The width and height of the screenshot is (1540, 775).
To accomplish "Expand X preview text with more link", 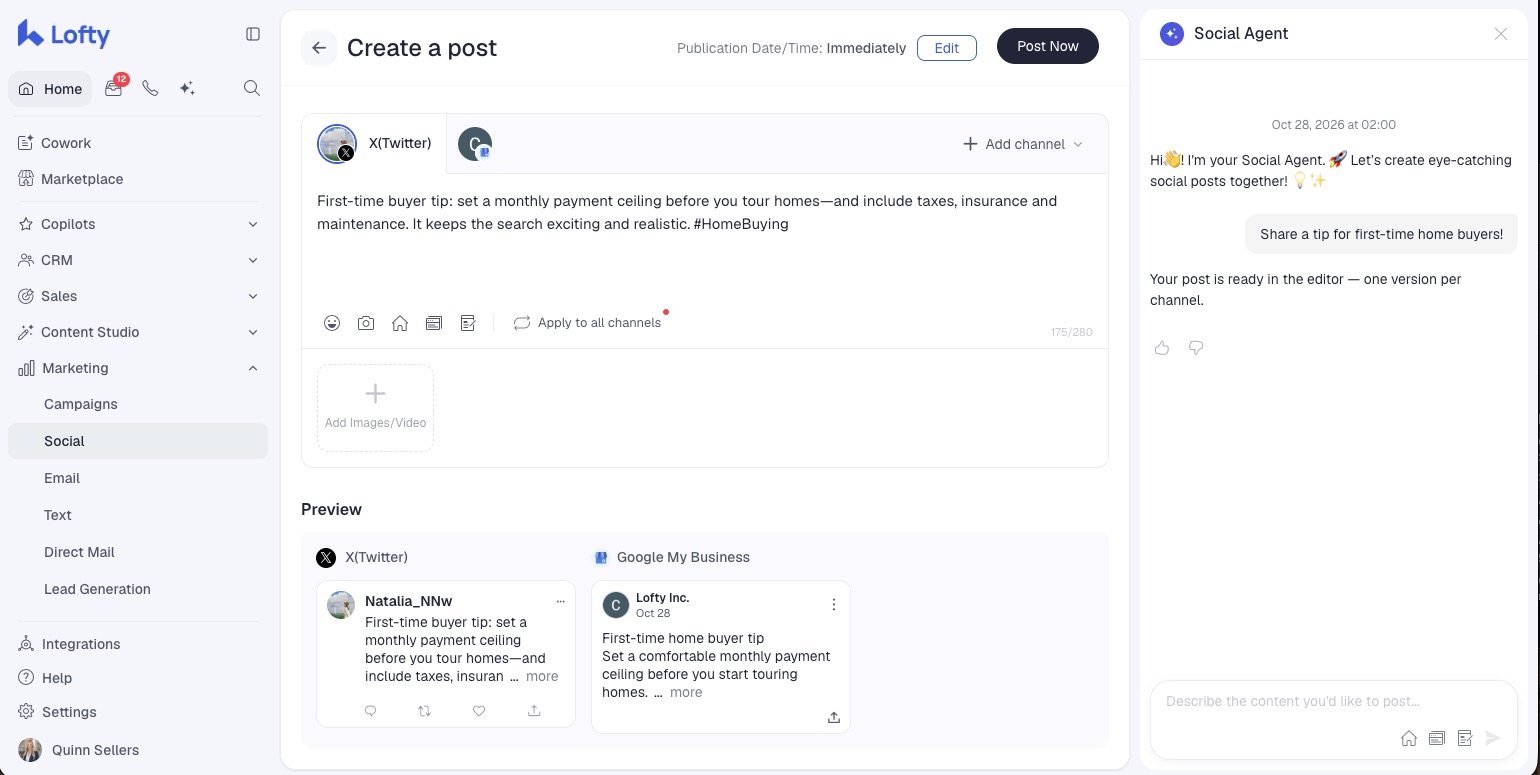I will point(542,676).
